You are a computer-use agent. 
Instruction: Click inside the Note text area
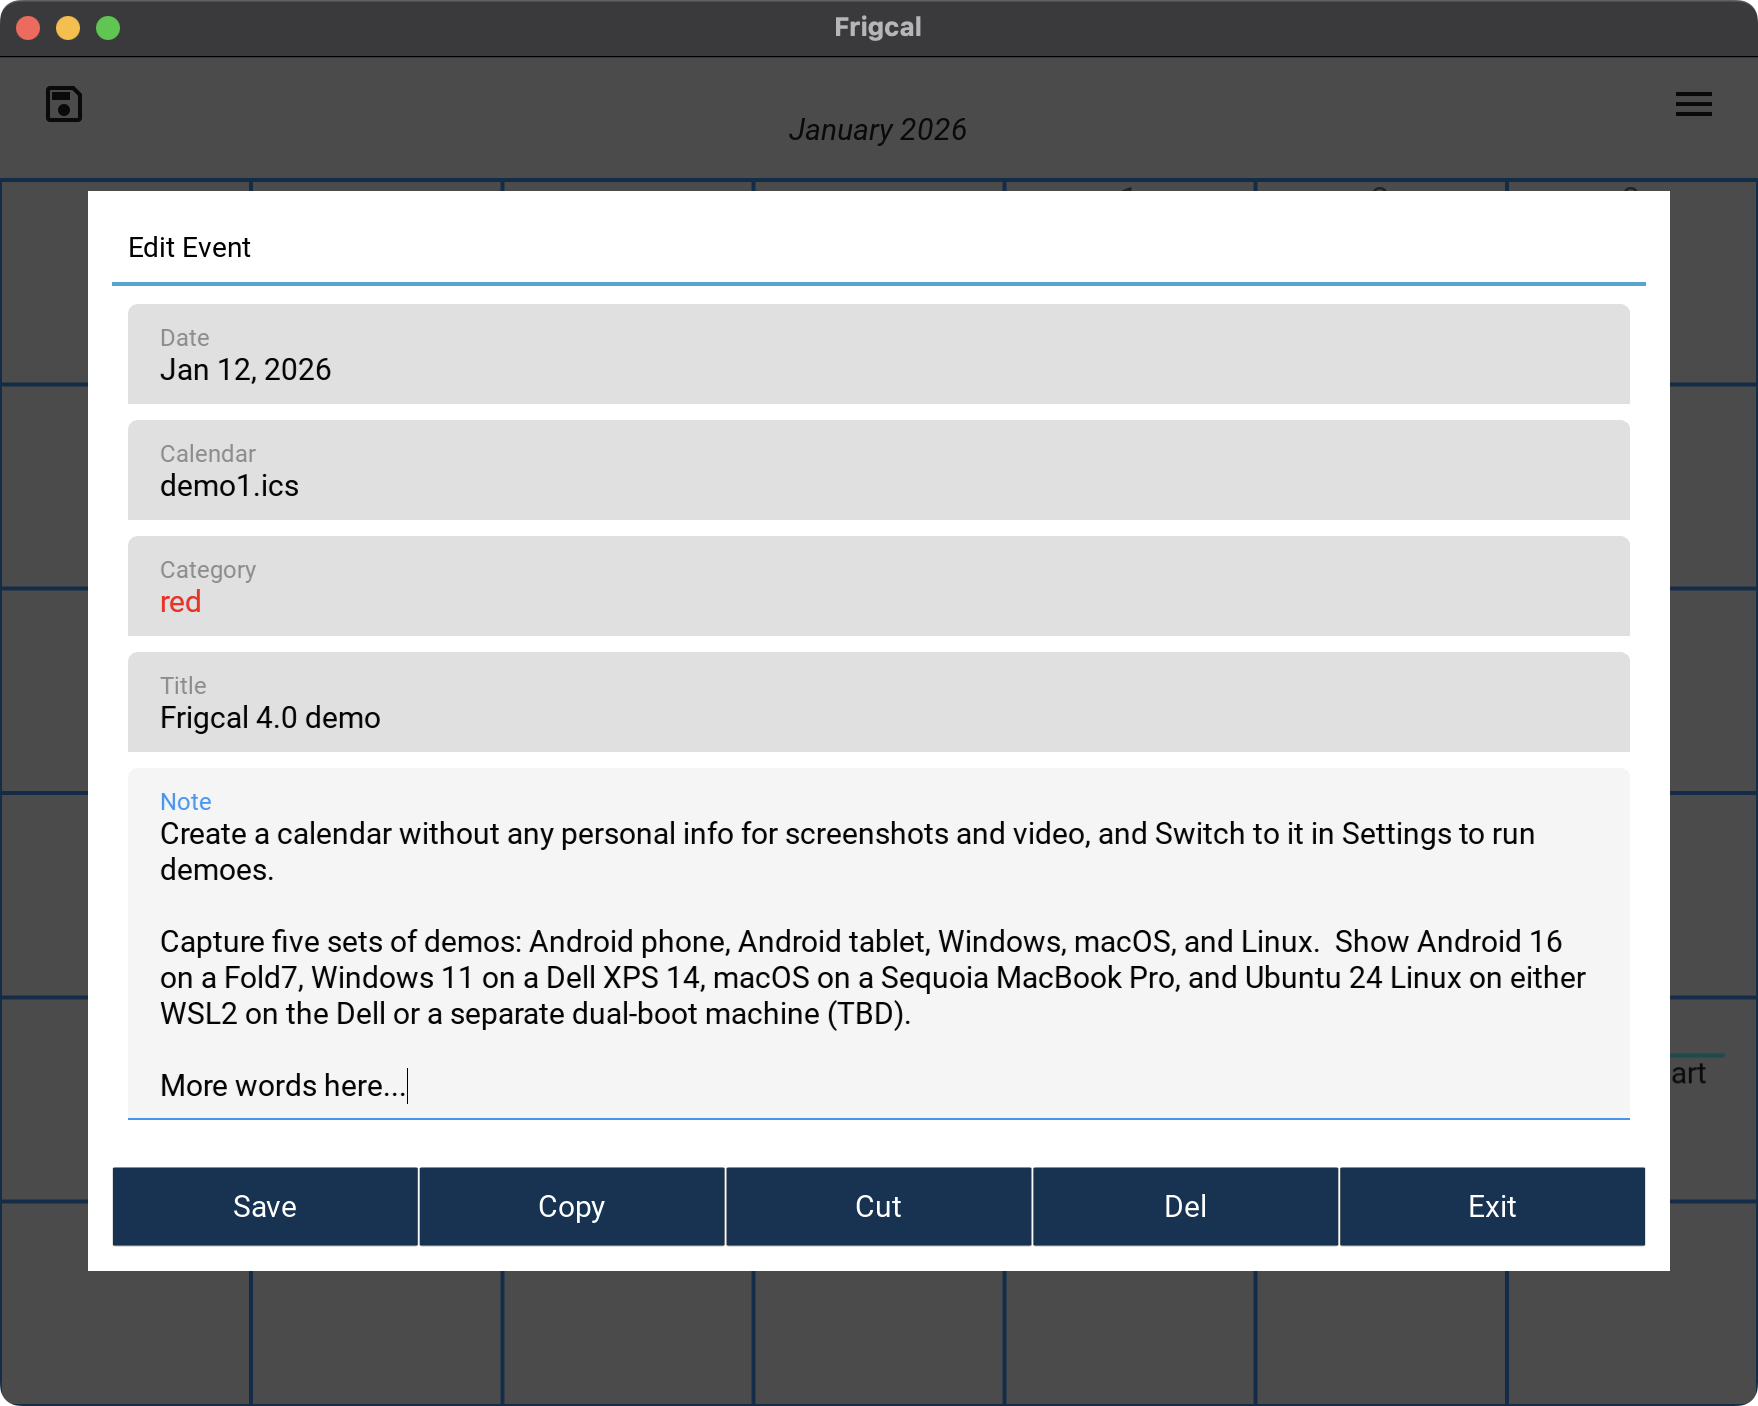click(879, 944)
